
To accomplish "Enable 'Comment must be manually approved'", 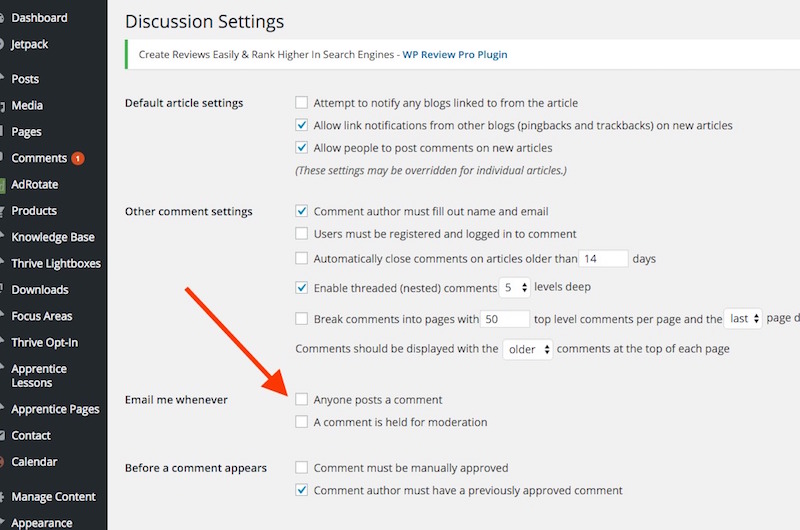I will pyautogui.click(x=302, y=468).
